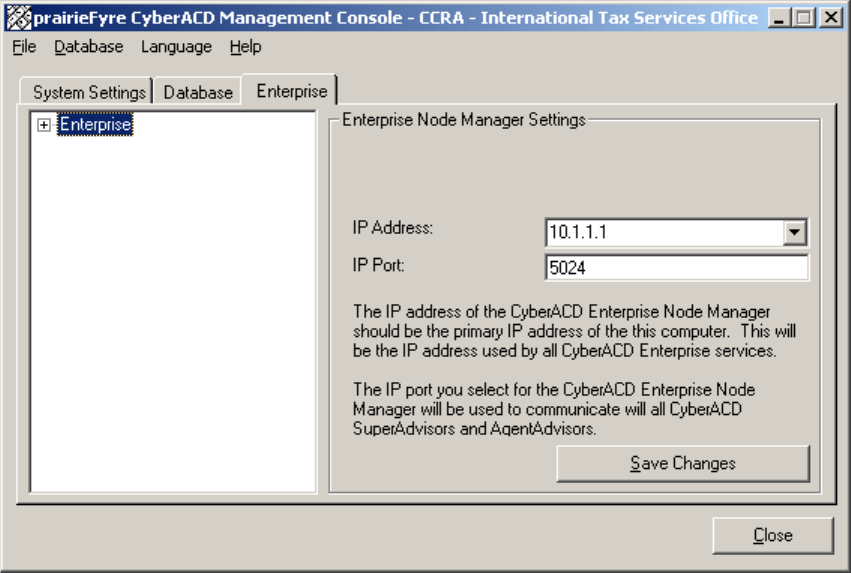Maximize the Management Console window
The image size is (851, 573).
pos(804,18)
